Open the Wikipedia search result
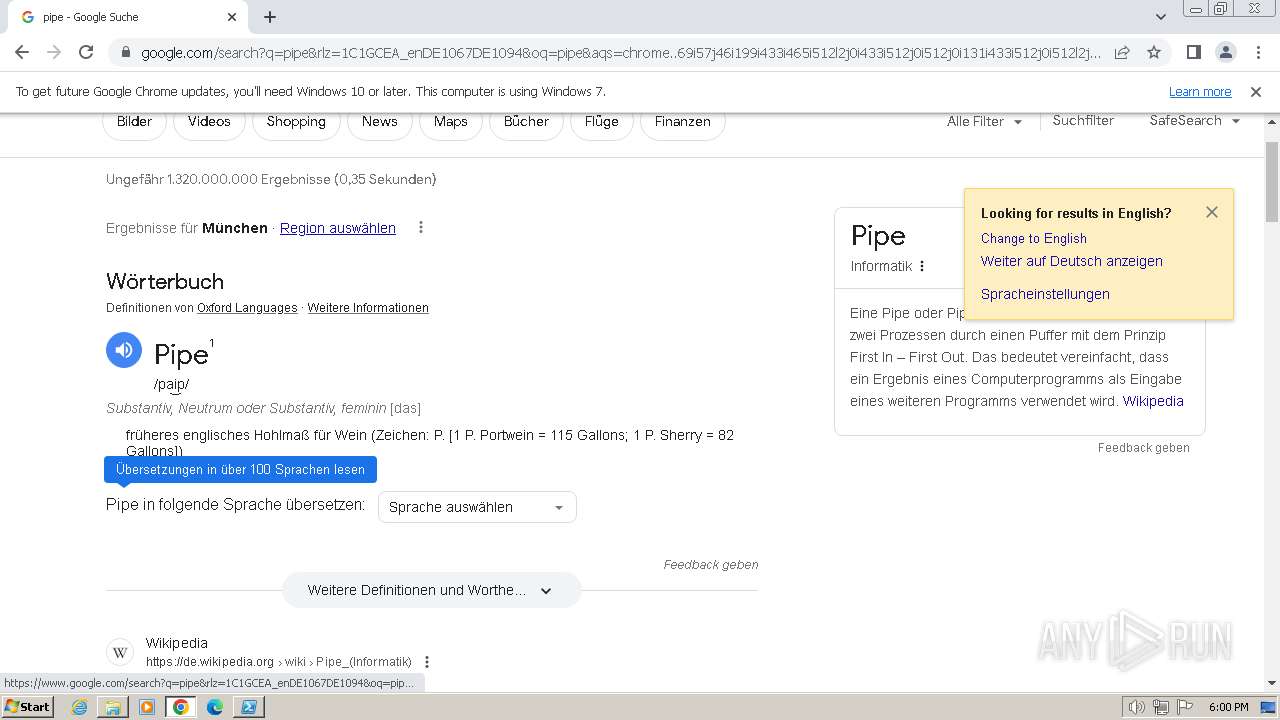Image resolution: width=1280 pixels, height=720 pixels. pos(177,643)
